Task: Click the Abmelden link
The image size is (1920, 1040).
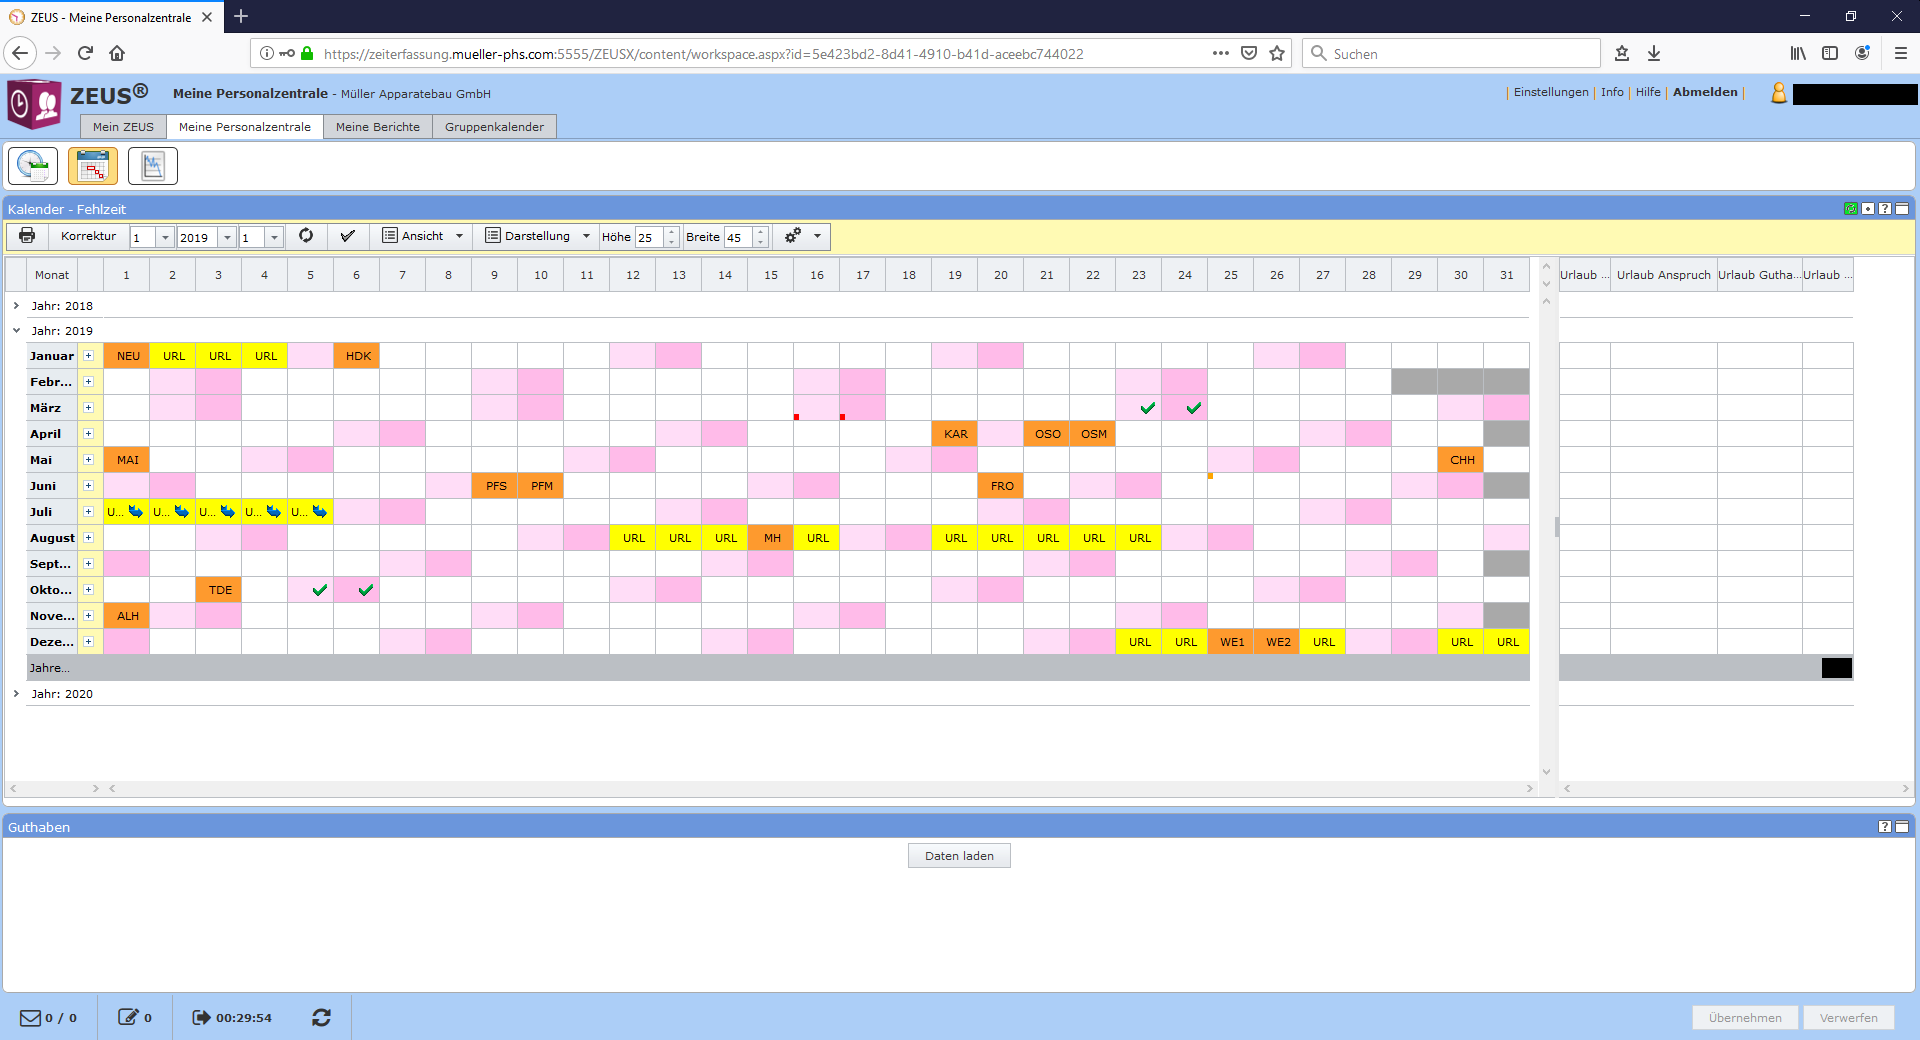Action: [1705, 92]
